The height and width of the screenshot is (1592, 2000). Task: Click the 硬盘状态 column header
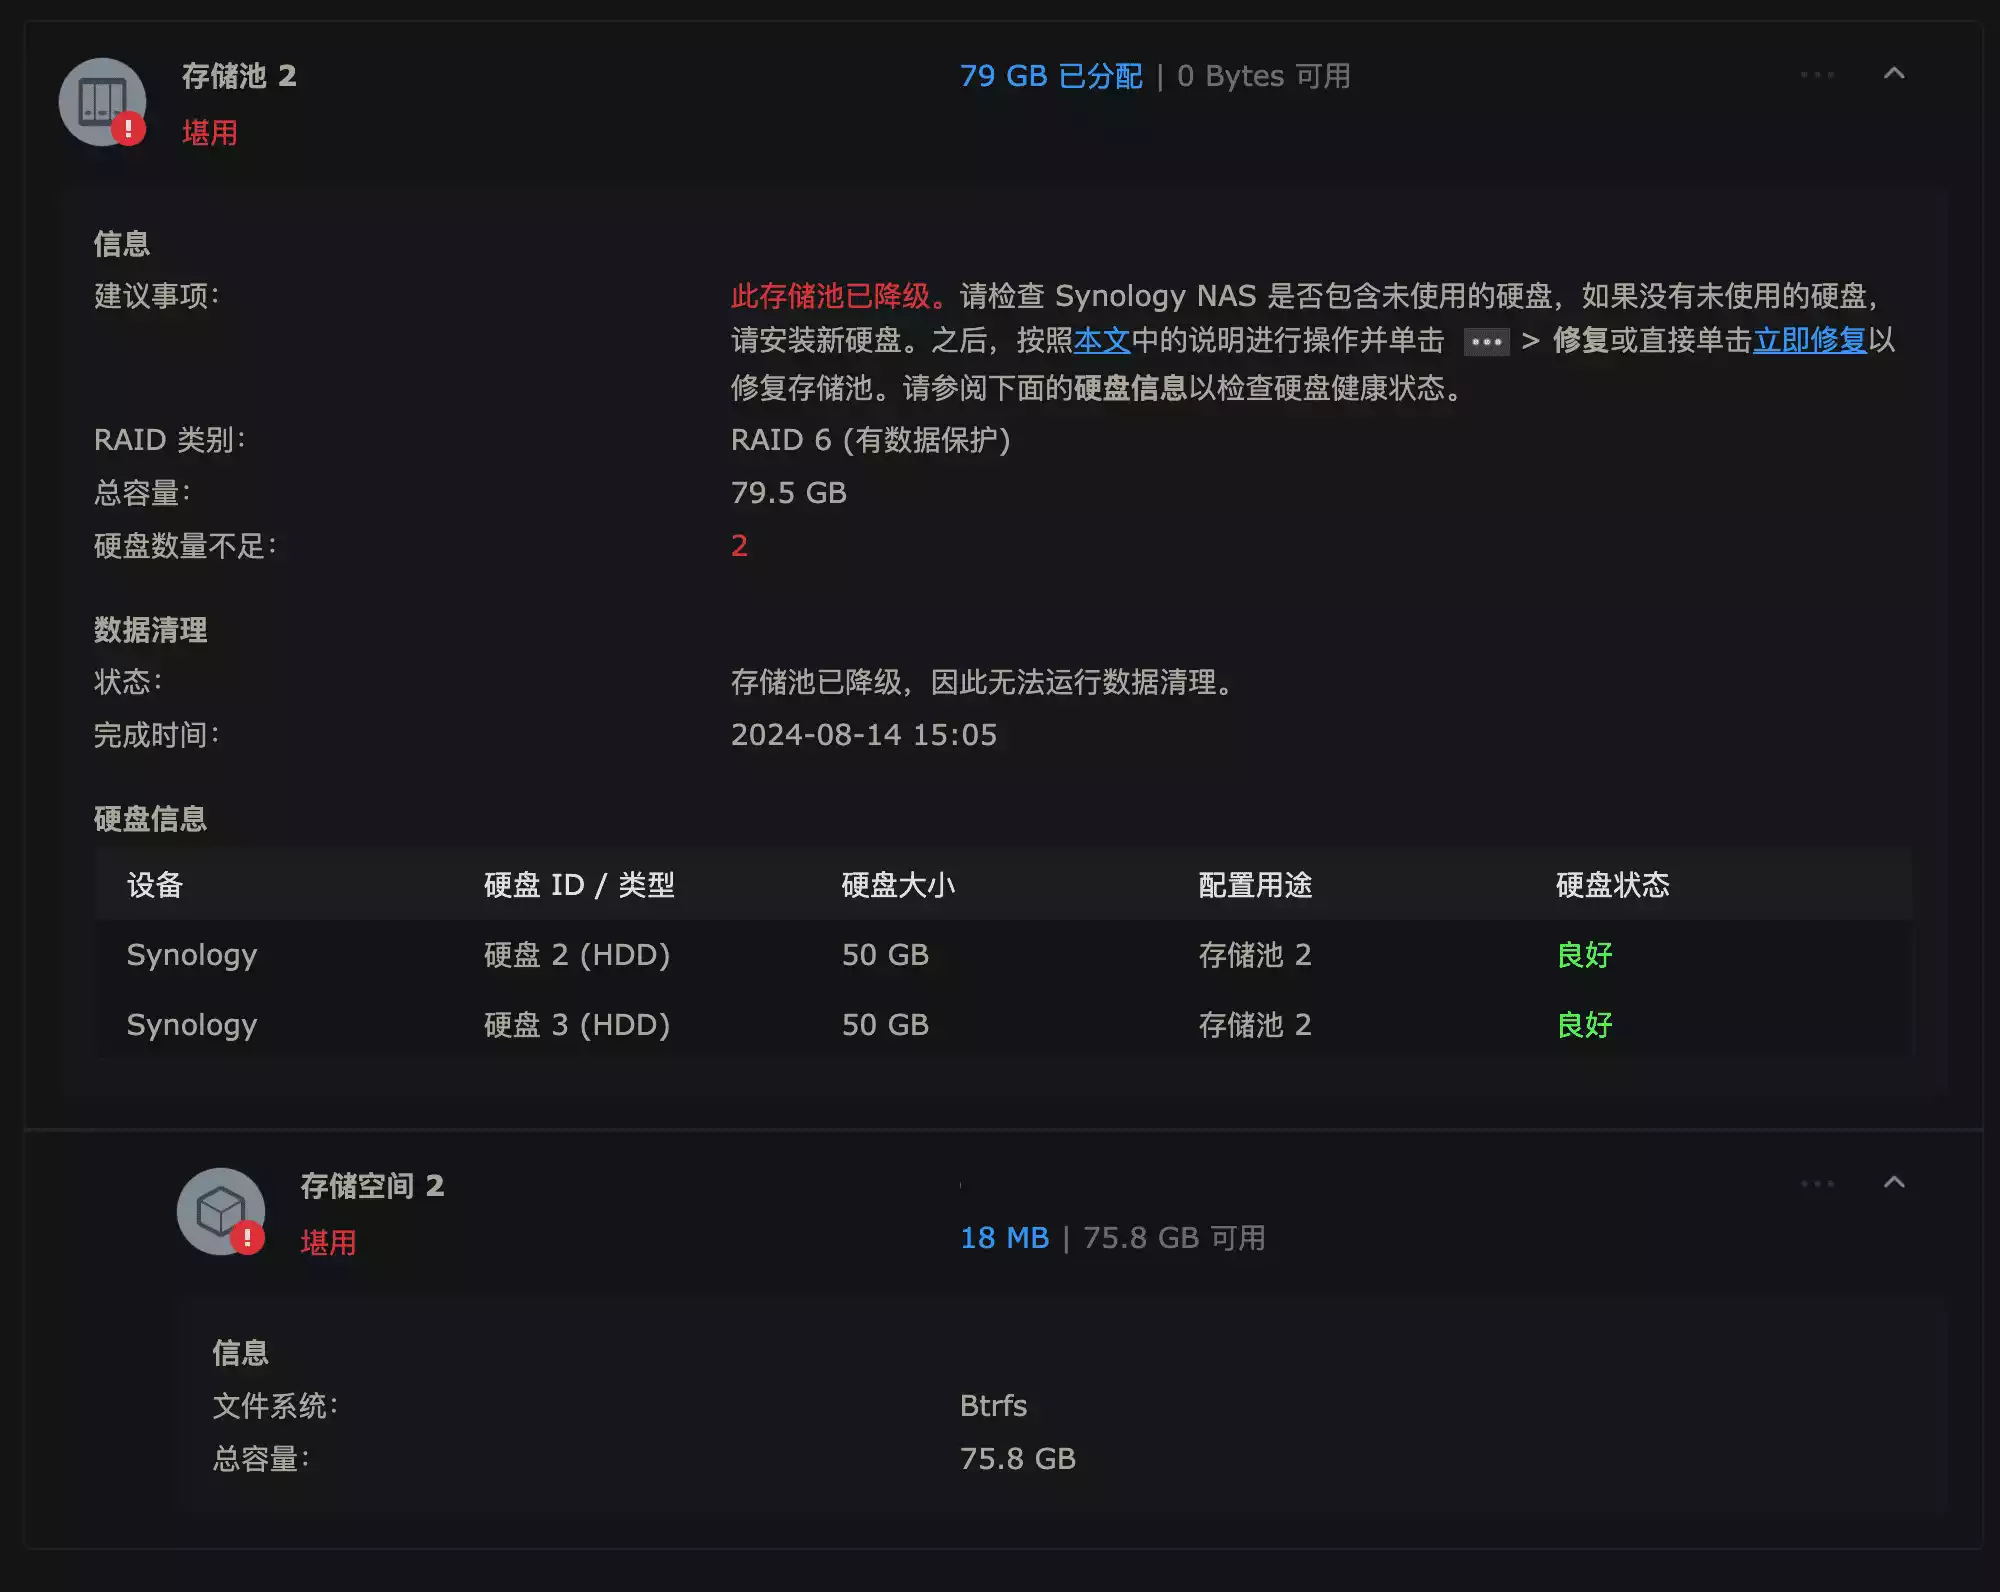coord(1612,885)
